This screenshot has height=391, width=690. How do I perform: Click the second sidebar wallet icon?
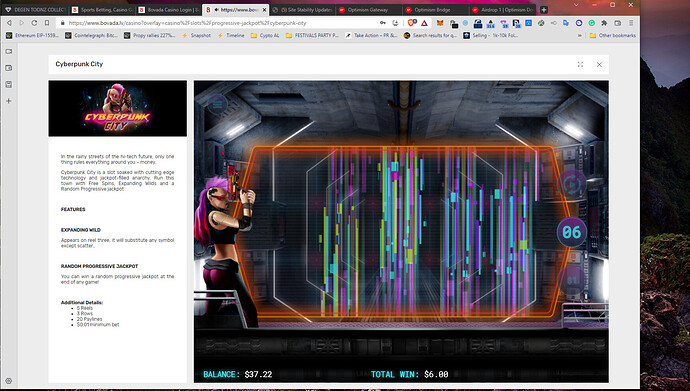(8, 68)
